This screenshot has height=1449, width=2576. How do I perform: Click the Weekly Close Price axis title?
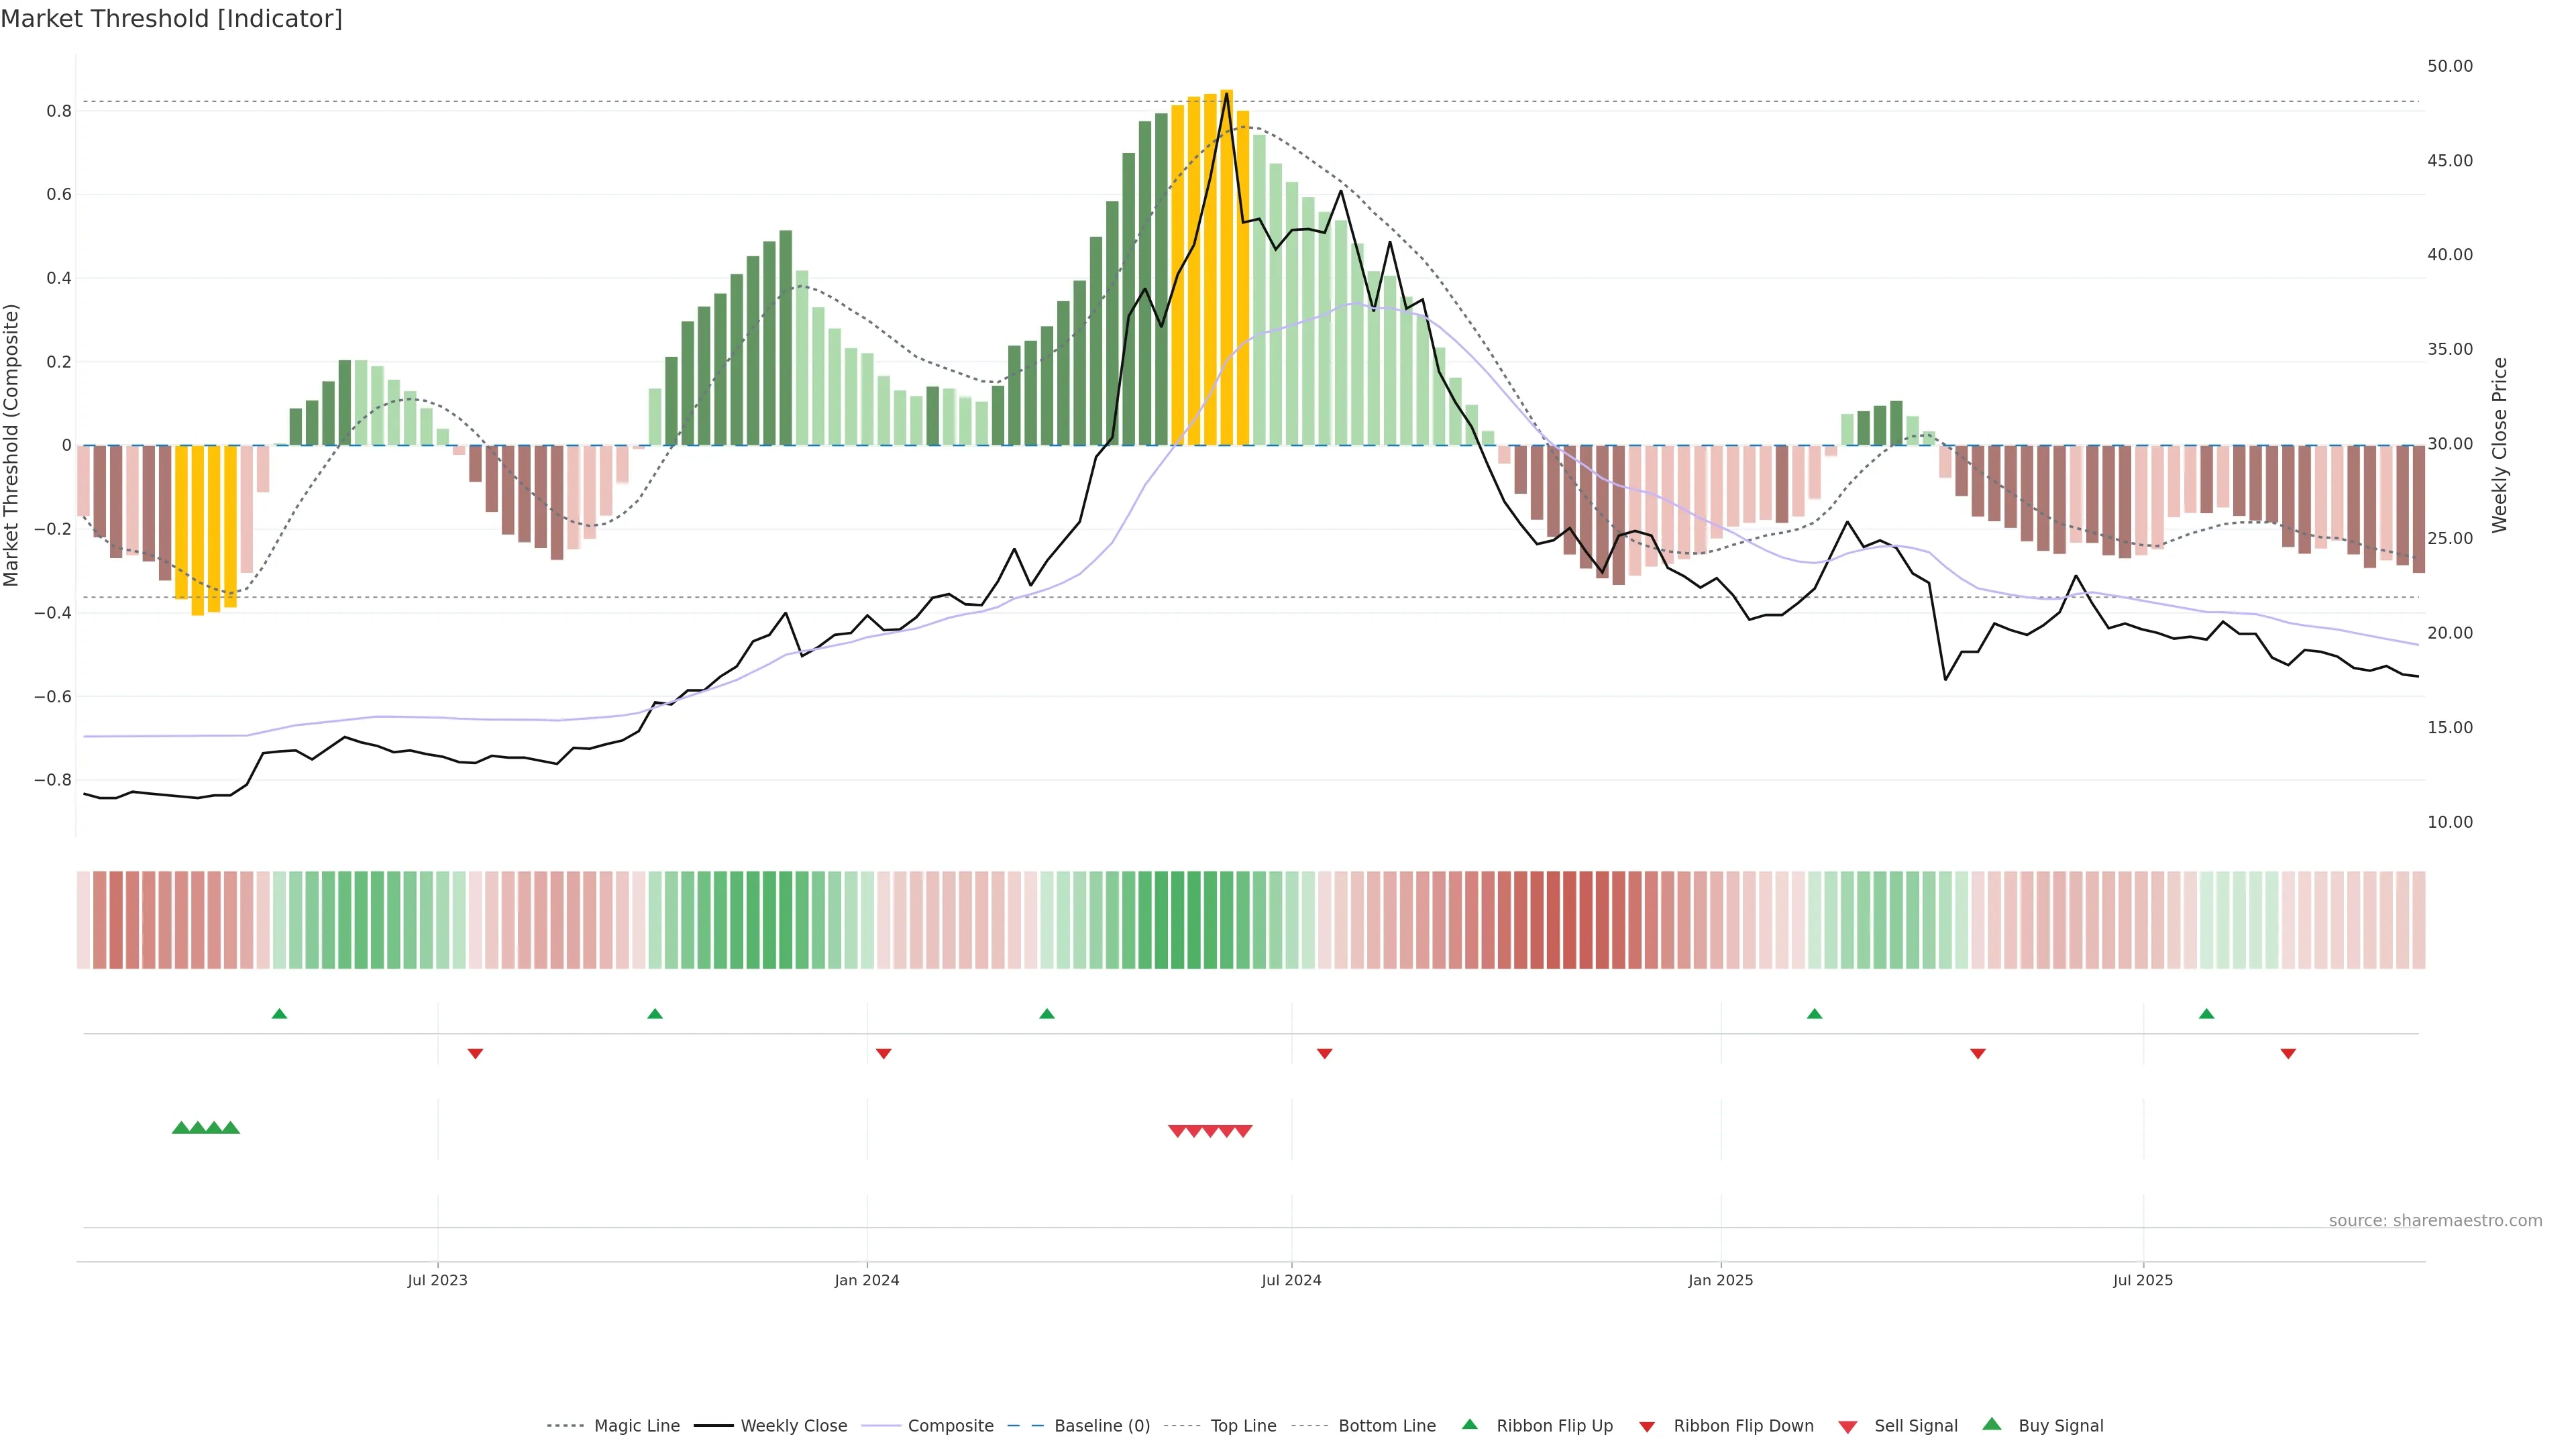[2499, 445]
